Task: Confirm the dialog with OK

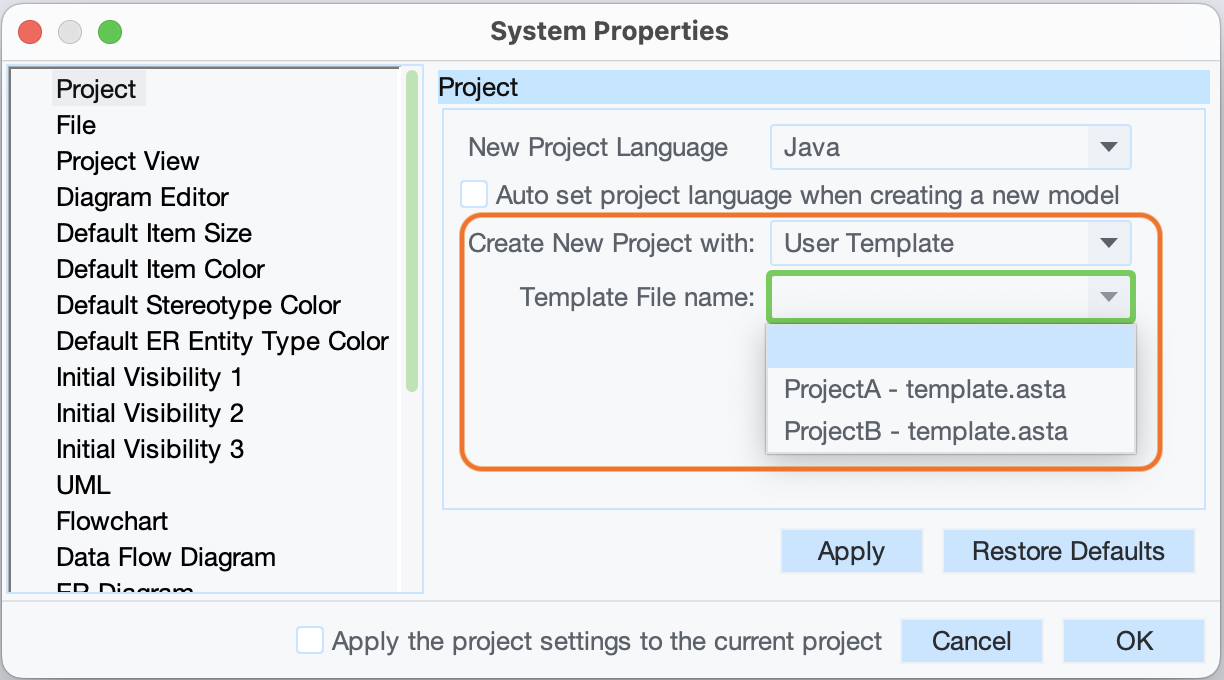Action: pyautogui.click(x=1133, y=641)
